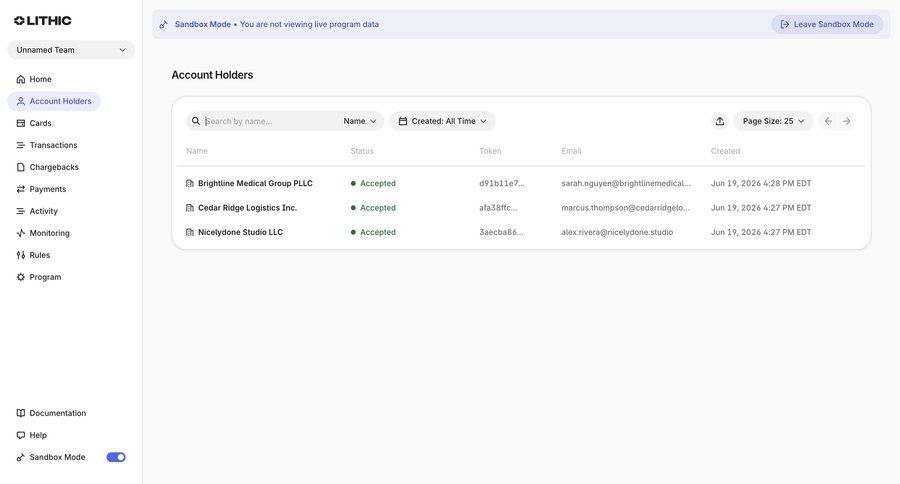
Task: Open Program settings in sidebar
Action: [38, 277]
